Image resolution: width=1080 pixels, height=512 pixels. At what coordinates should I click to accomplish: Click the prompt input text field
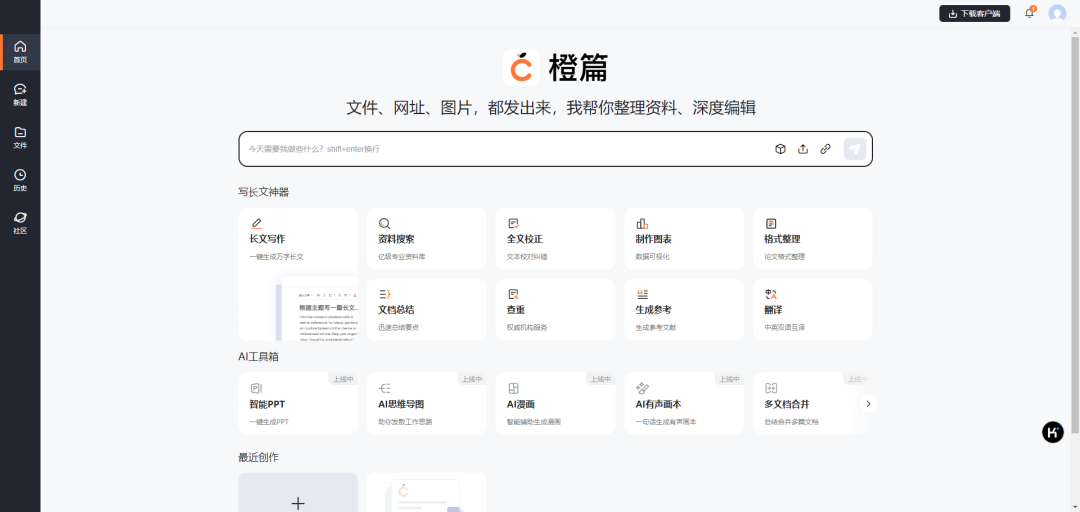pos(506,149)
